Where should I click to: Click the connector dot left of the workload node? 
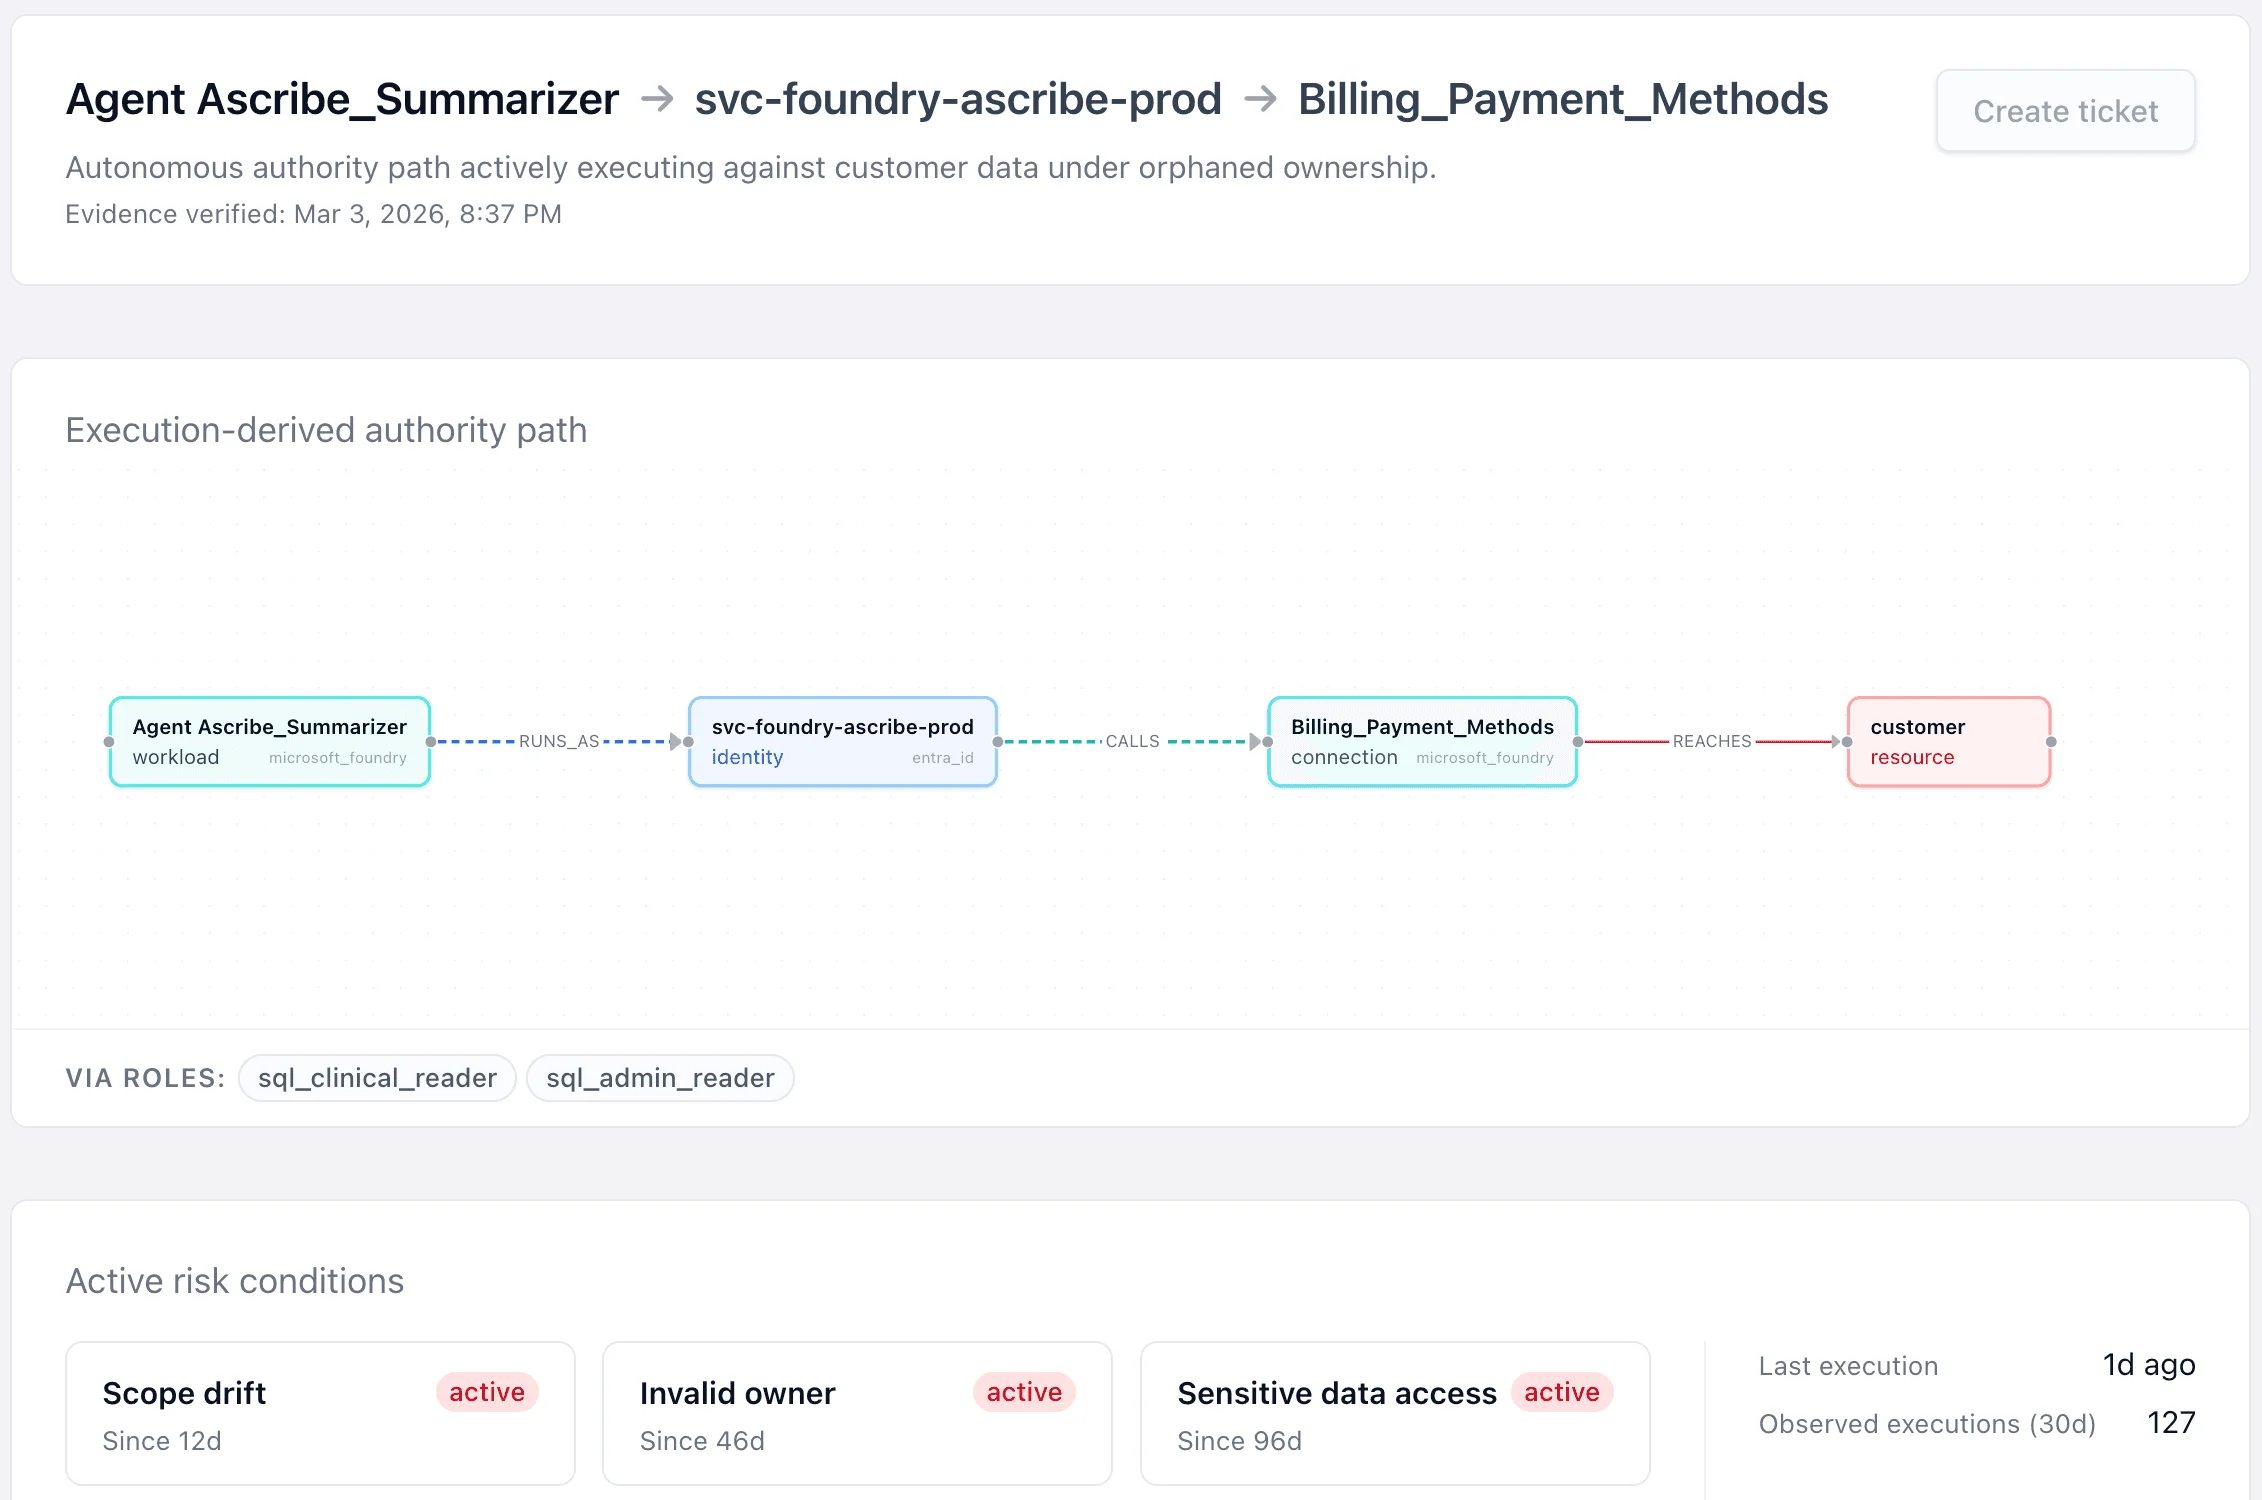108,741
